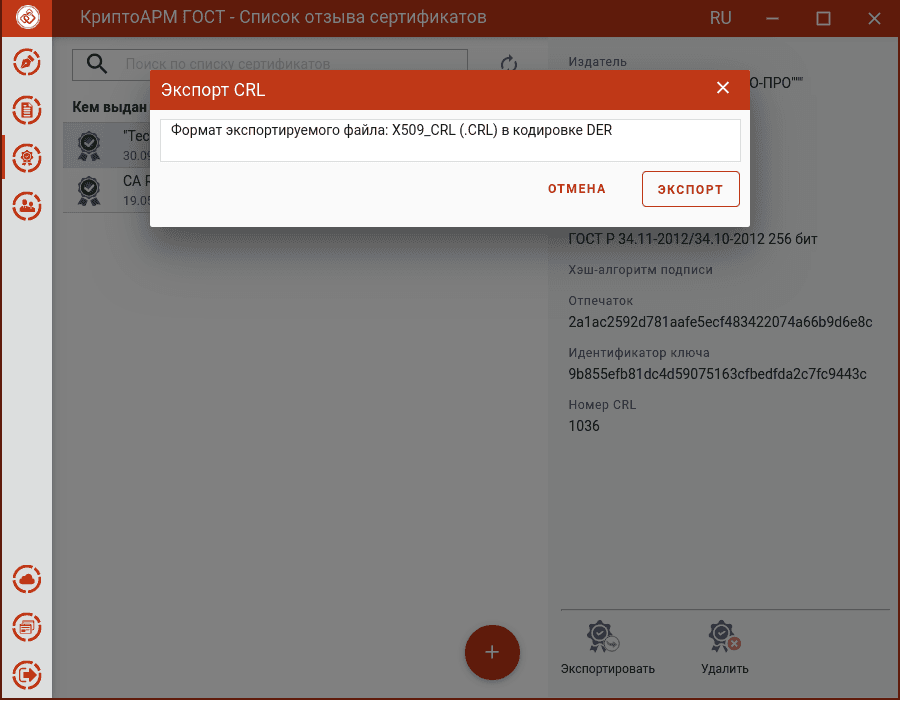Screen dimensions: 902x701
Task: Click the Удалить CRL icon
Action: (724, 637)
